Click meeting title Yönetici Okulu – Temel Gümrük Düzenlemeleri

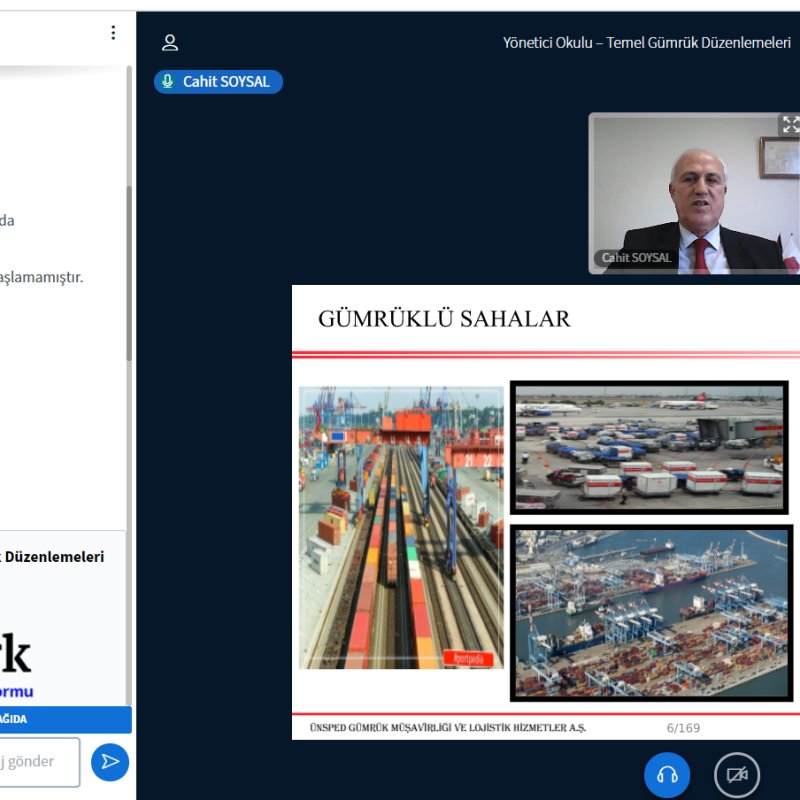(x=646, y=42)
